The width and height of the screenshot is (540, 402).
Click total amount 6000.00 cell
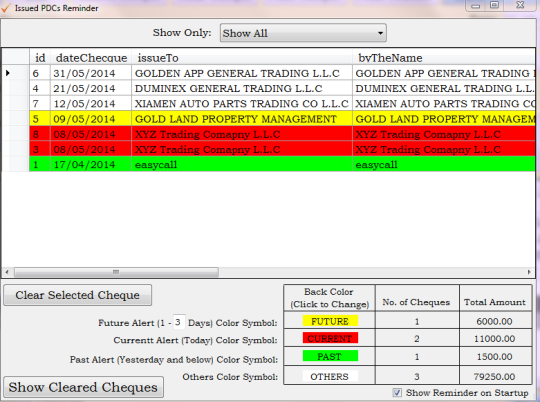(x=495, y=321)
